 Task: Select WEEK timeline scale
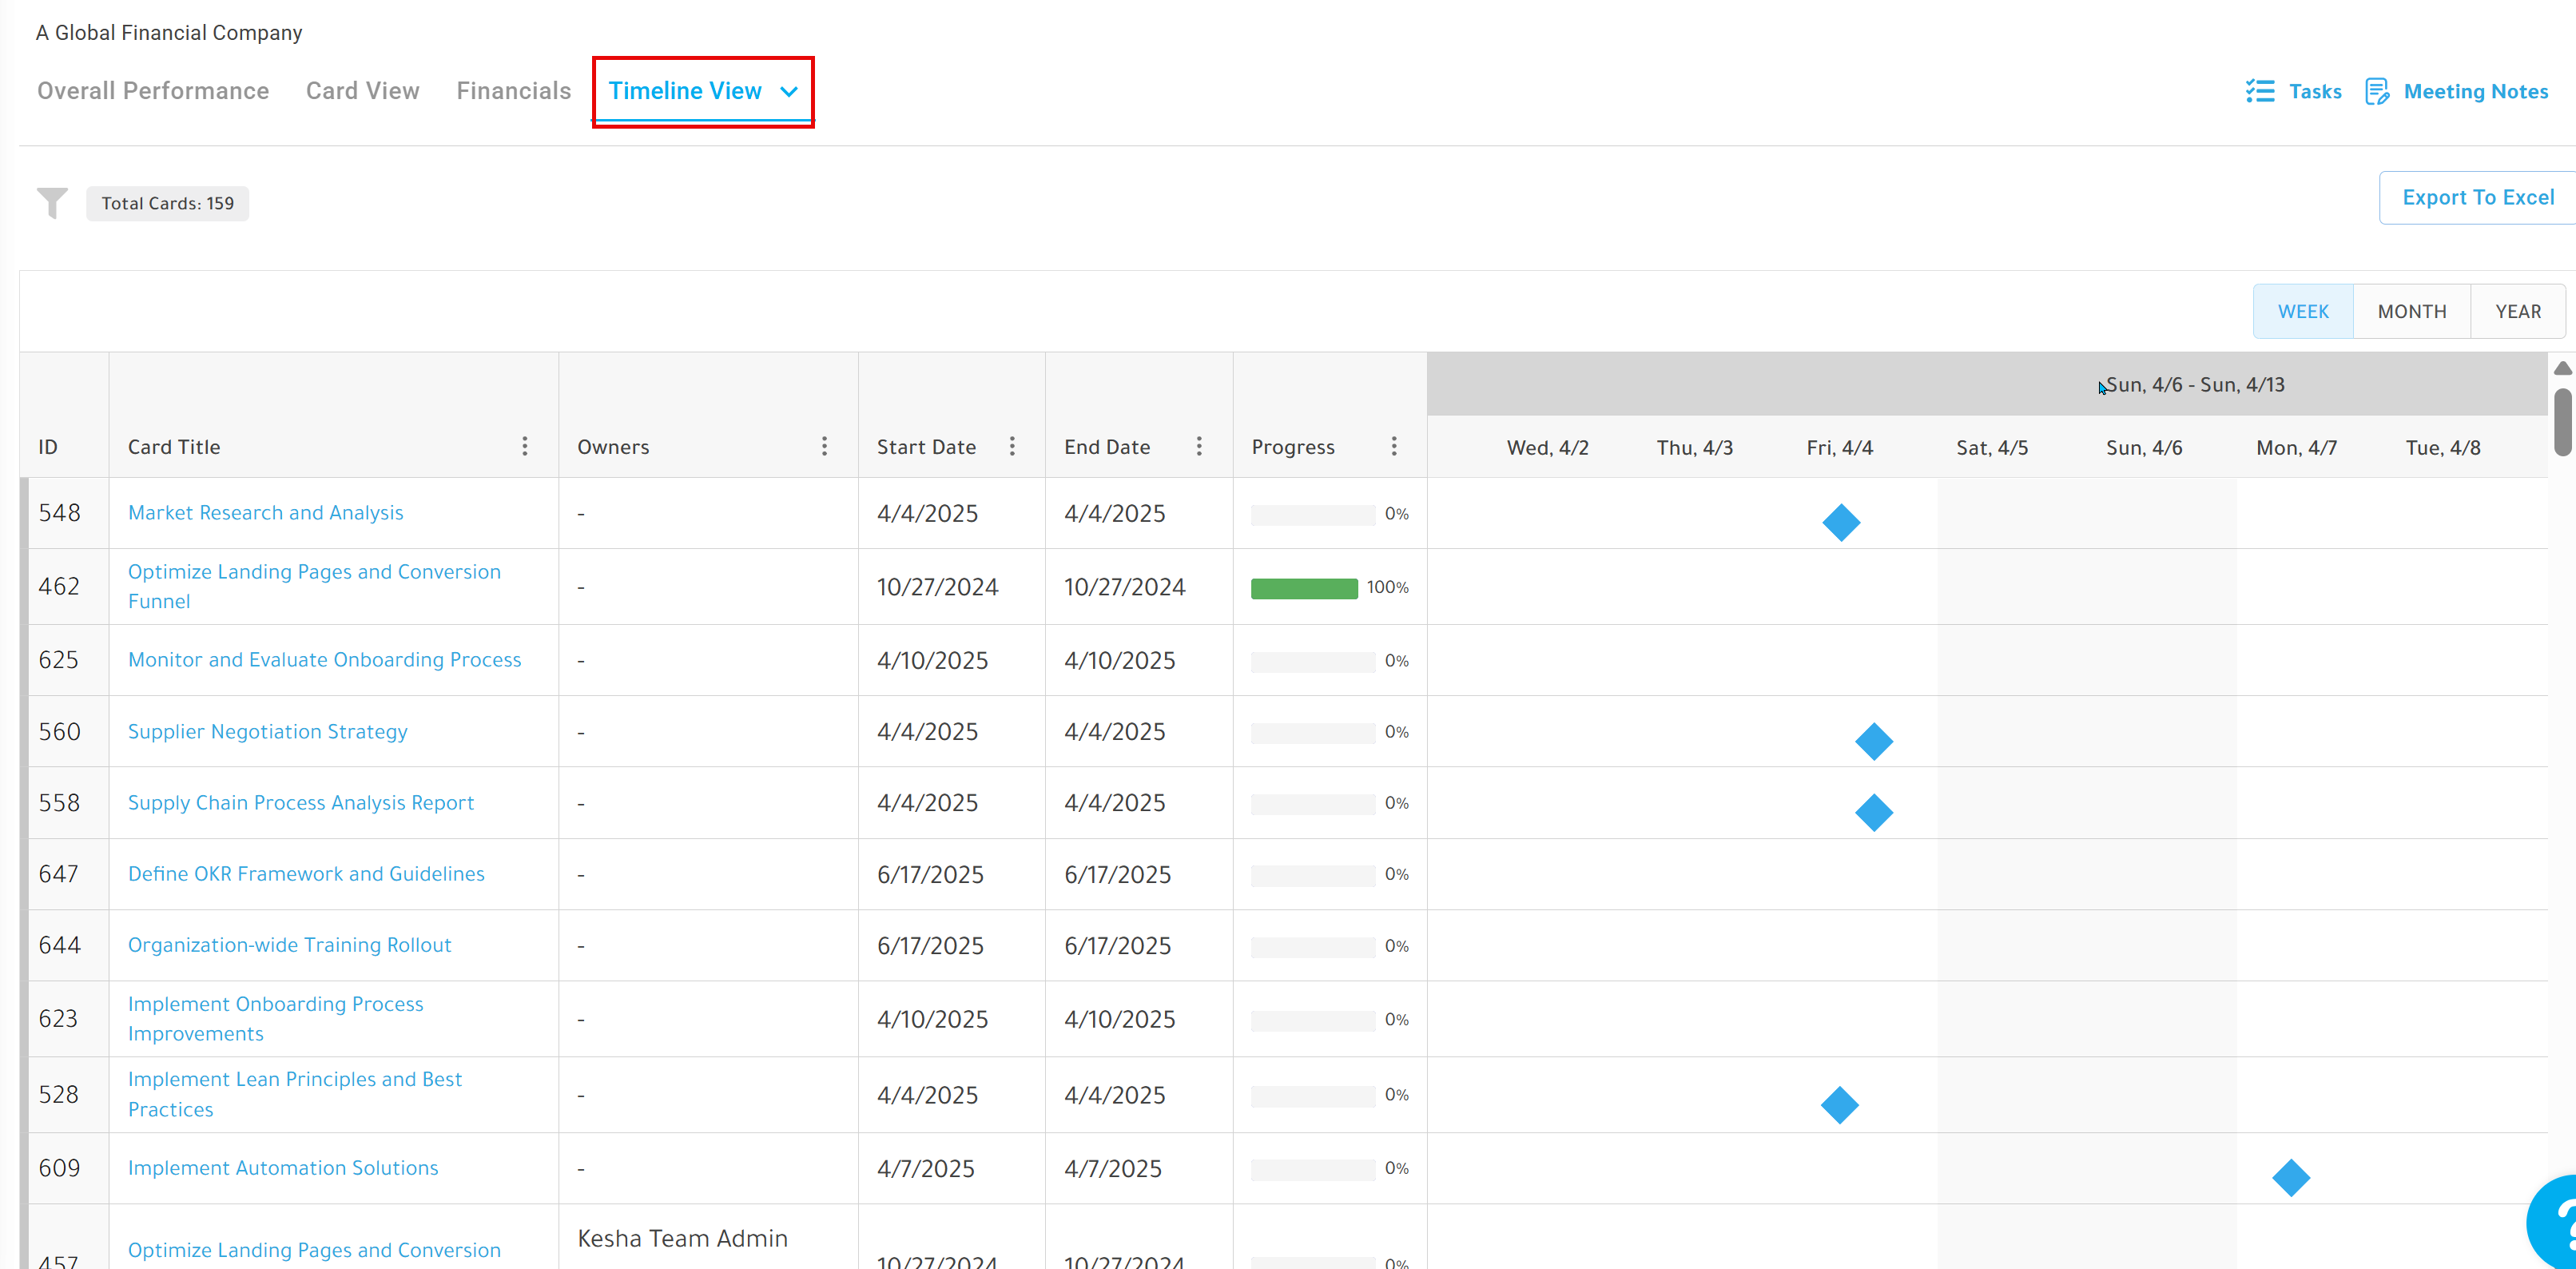point(2303,311)
